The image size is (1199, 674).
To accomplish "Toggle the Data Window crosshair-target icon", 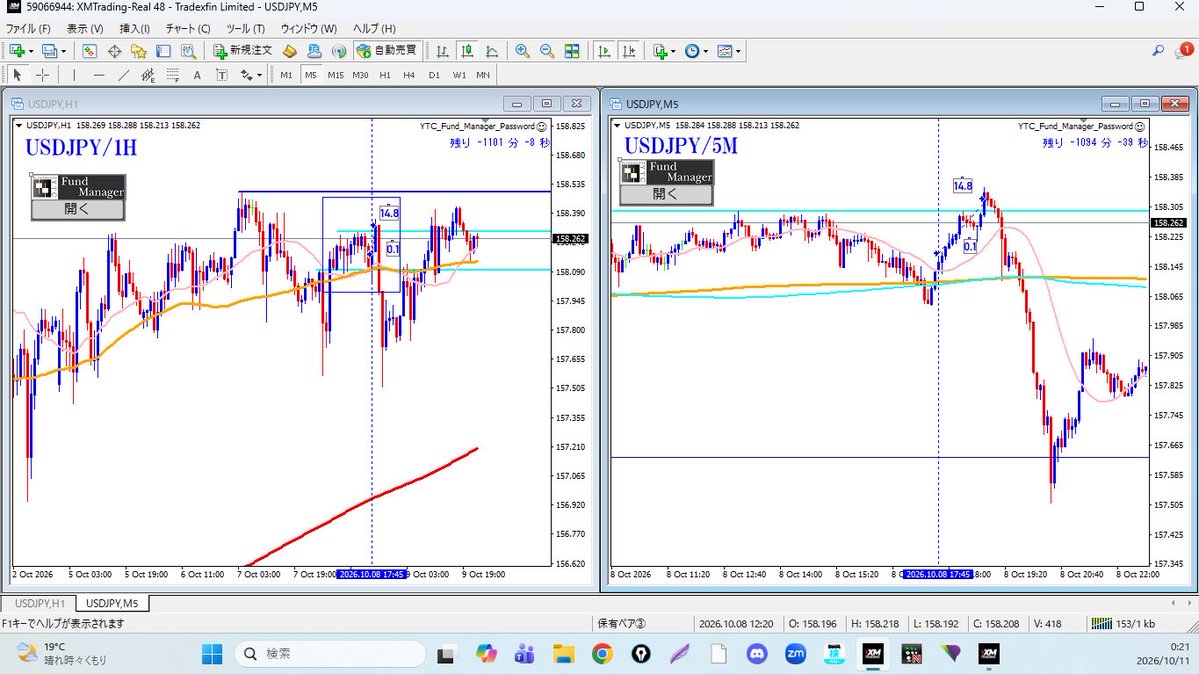I will (x=115, y=51).
